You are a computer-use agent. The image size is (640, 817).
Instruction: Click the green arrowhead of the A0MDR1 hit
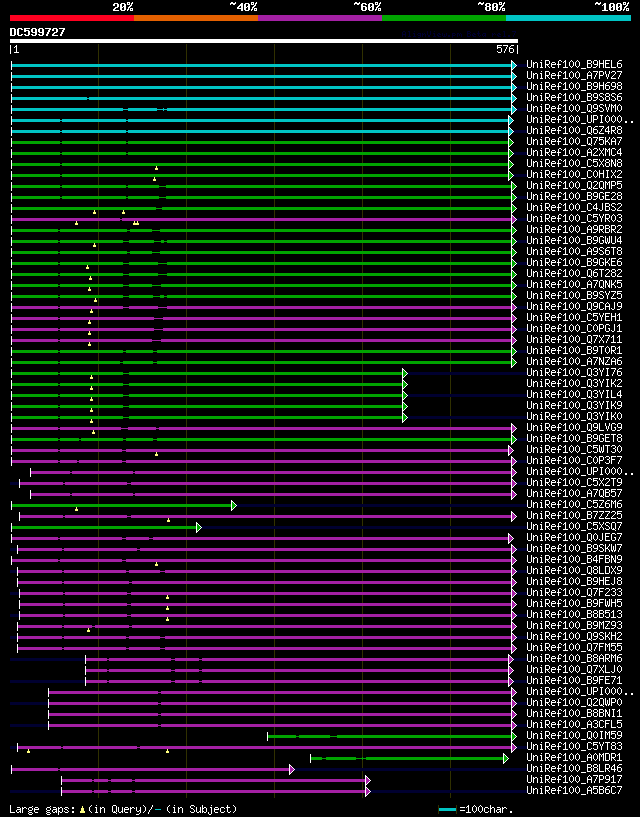[506, 758]
